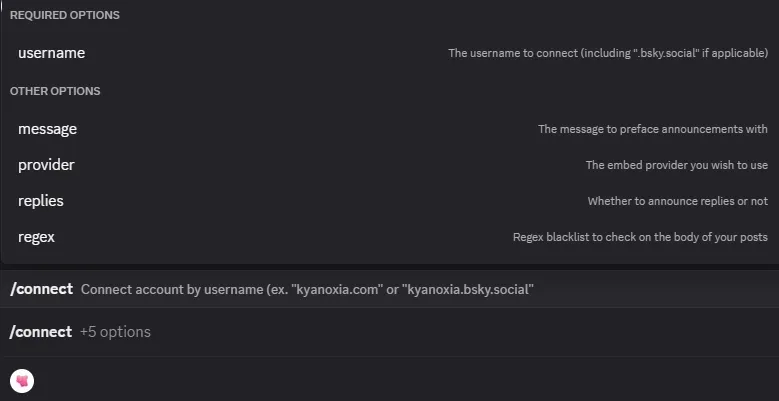Click "The message to preface announcements with" text
The width and height of the screenshot is (779, 401).
pos(652,129)
